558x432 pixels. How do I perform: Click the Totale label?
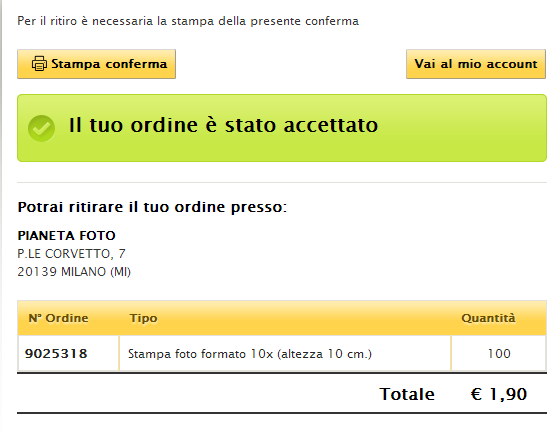click(x=407, y=394)
